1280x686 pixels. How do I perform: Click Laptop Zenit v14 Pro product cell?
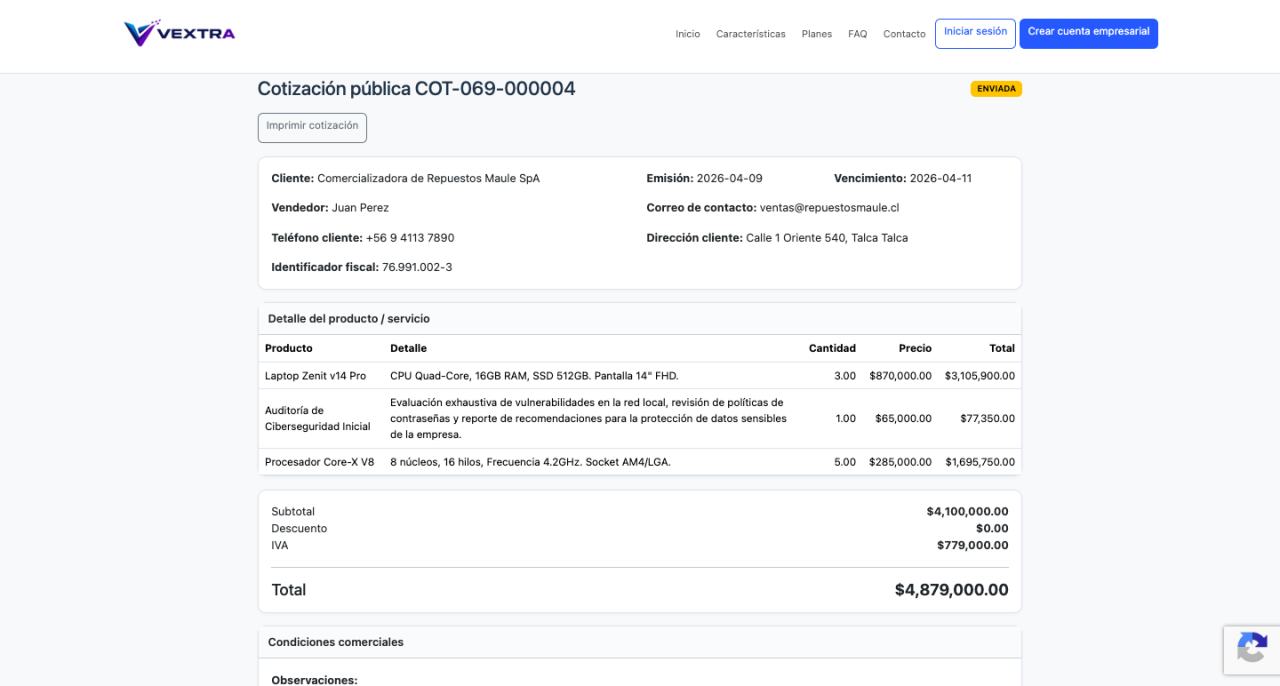(x=316, y=376)
